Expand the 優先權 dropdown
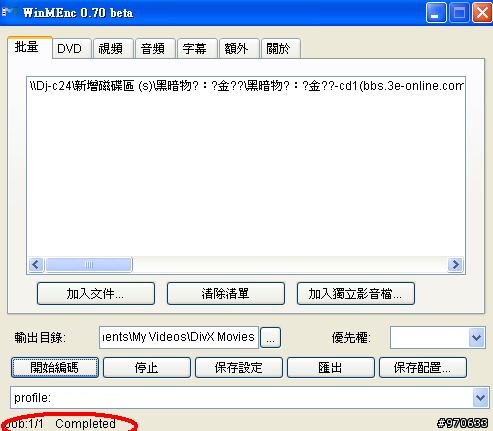 coord(477,338)
